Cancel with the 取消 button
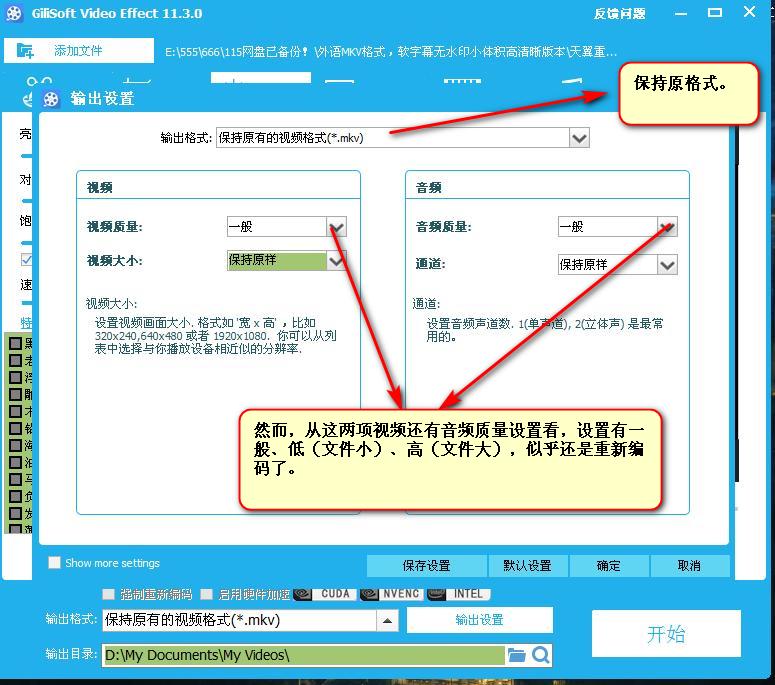 click(x=689, y=565)
